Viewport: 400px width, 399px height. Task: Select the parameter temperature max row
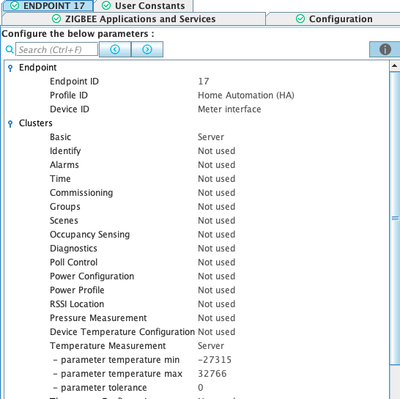click(118, 374)
